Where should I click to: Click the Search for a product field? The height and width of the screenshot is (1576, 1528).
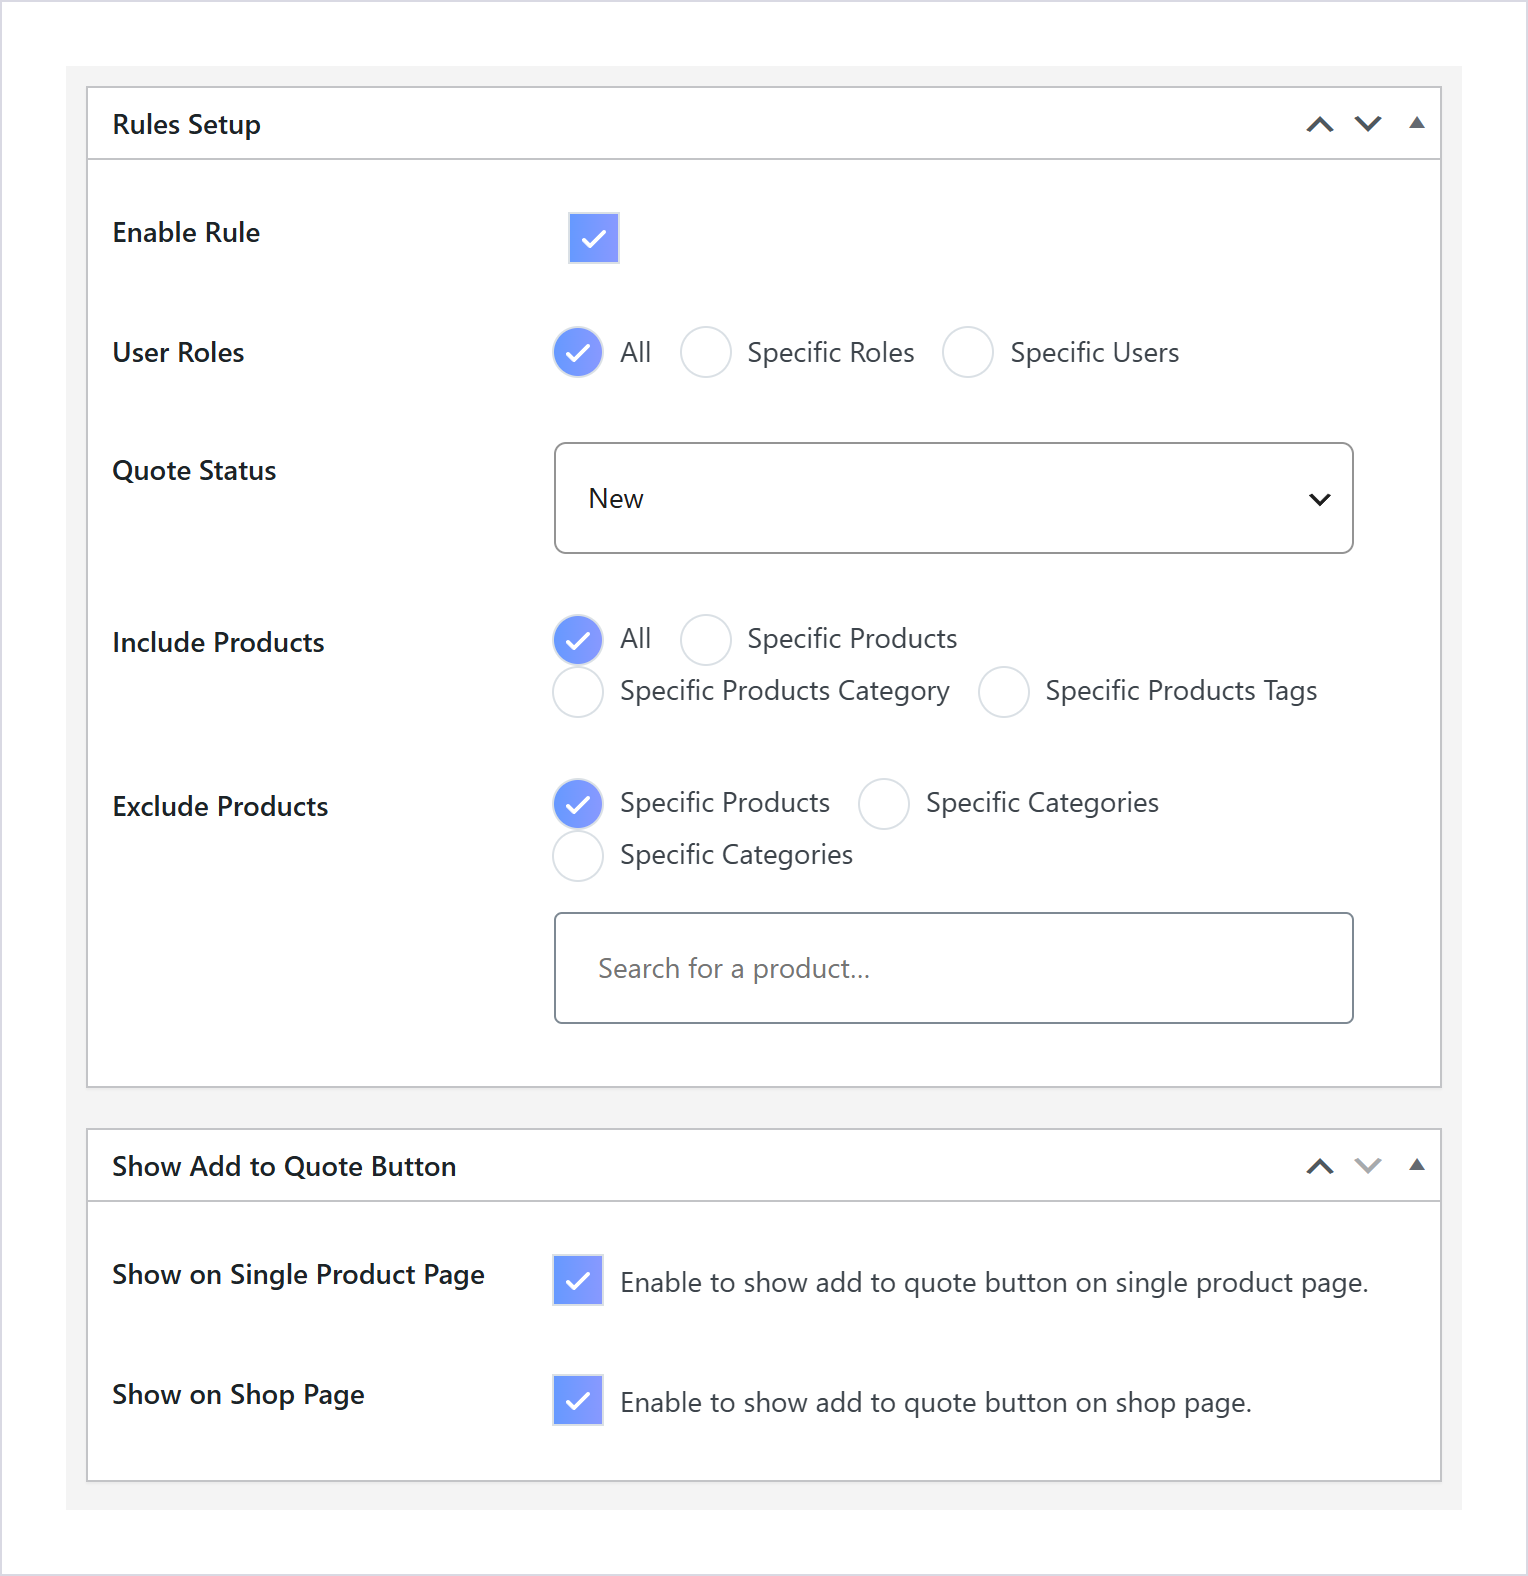tap(954, 968)
